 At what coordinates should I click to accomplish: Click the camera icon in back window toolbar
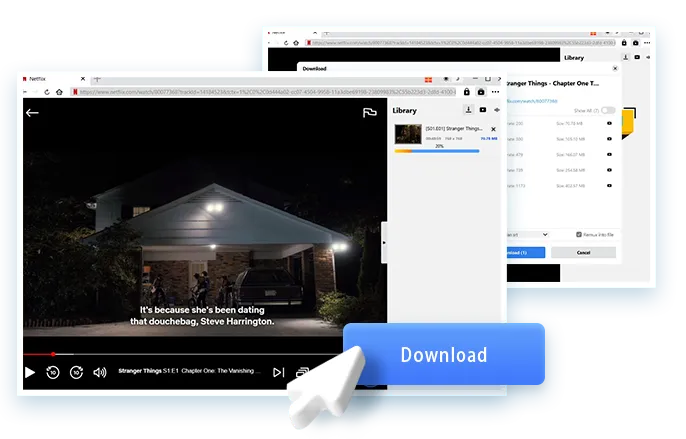[x=636, y=43]
